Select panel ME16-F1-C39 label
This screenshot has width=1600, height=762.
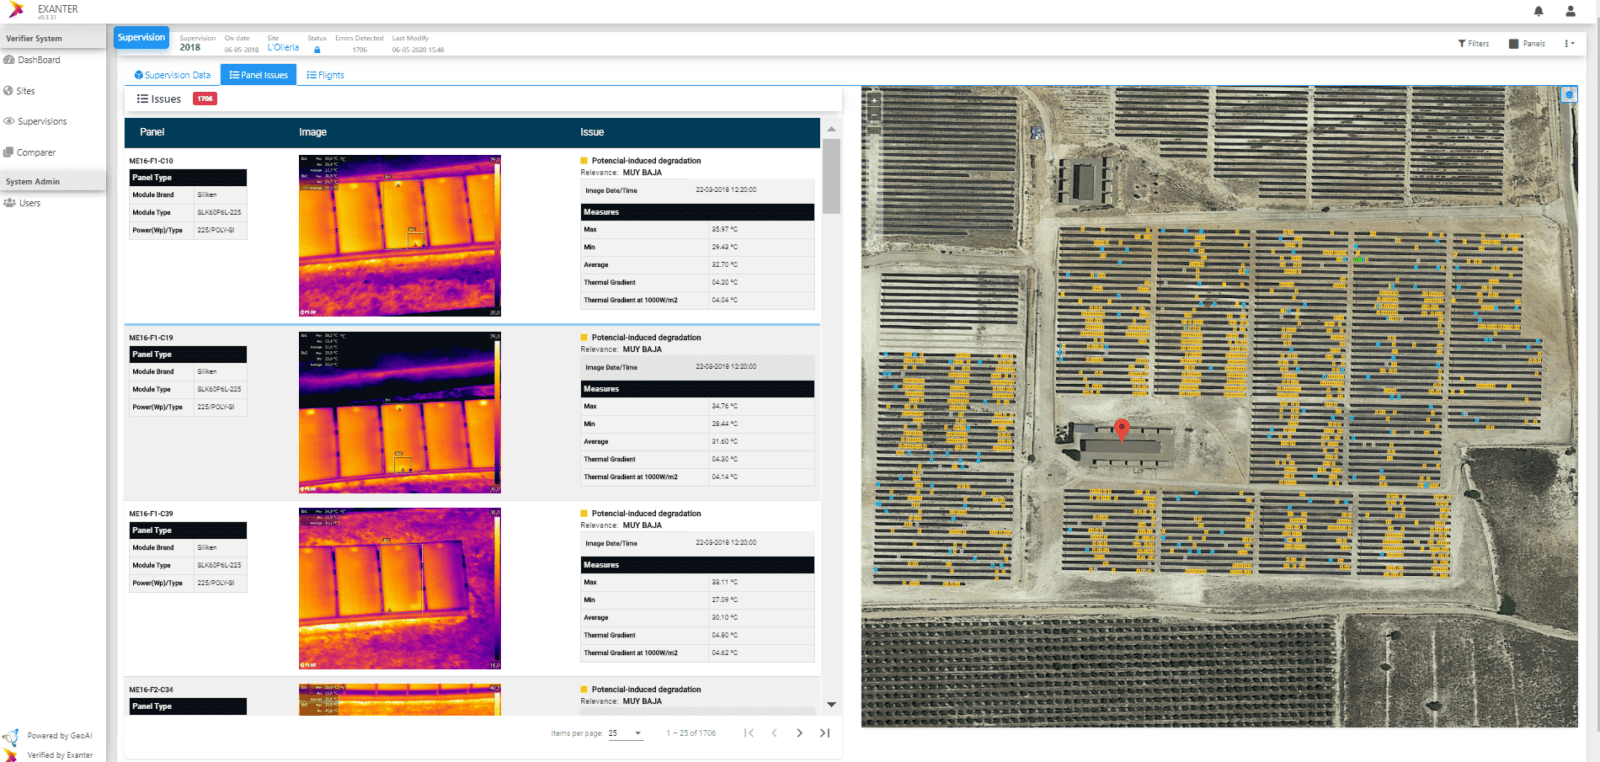tap(151, 514)
